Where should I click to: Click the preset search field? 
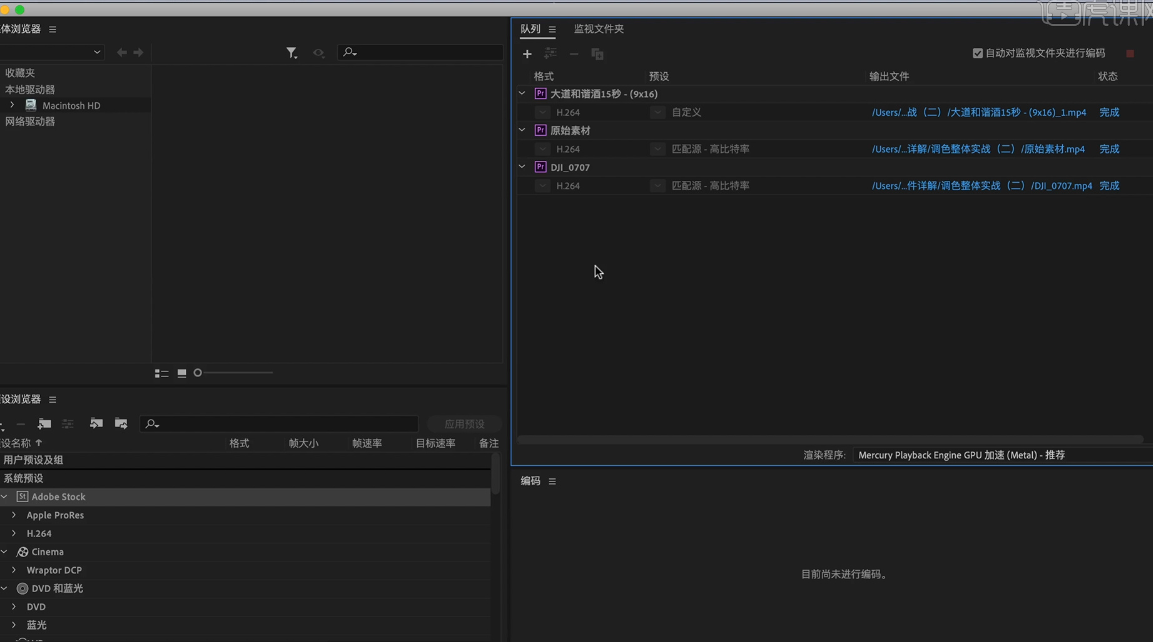click(x=280, y=423)
